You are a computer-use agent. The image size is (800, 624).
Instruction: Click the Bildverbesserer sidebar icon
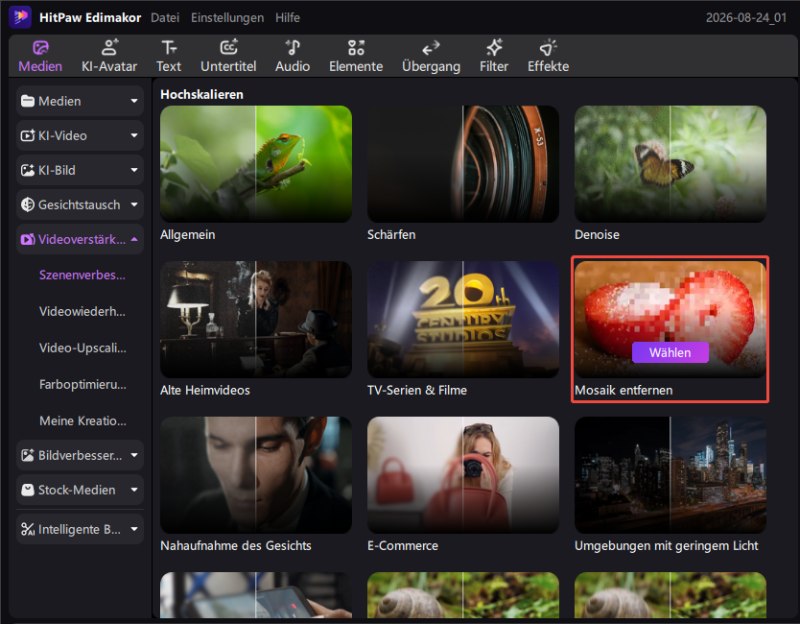click(28, 455)
